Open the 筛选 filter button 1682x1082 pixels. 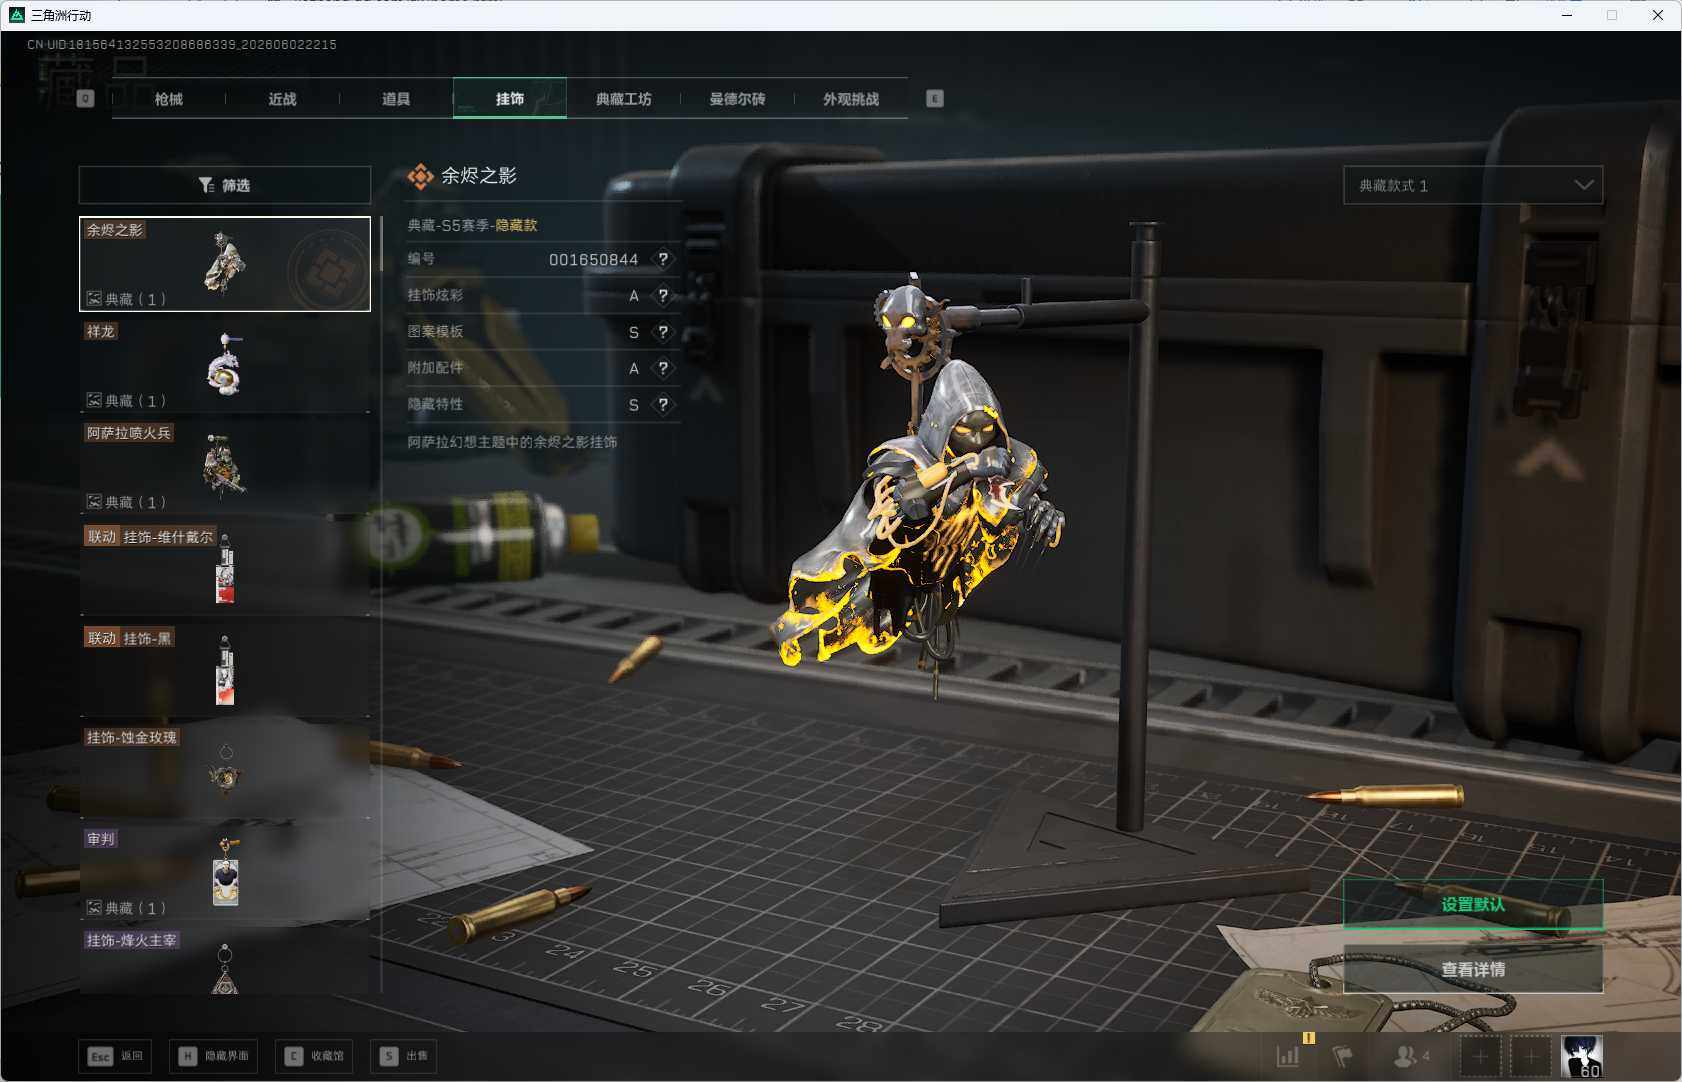pos(225,185)
